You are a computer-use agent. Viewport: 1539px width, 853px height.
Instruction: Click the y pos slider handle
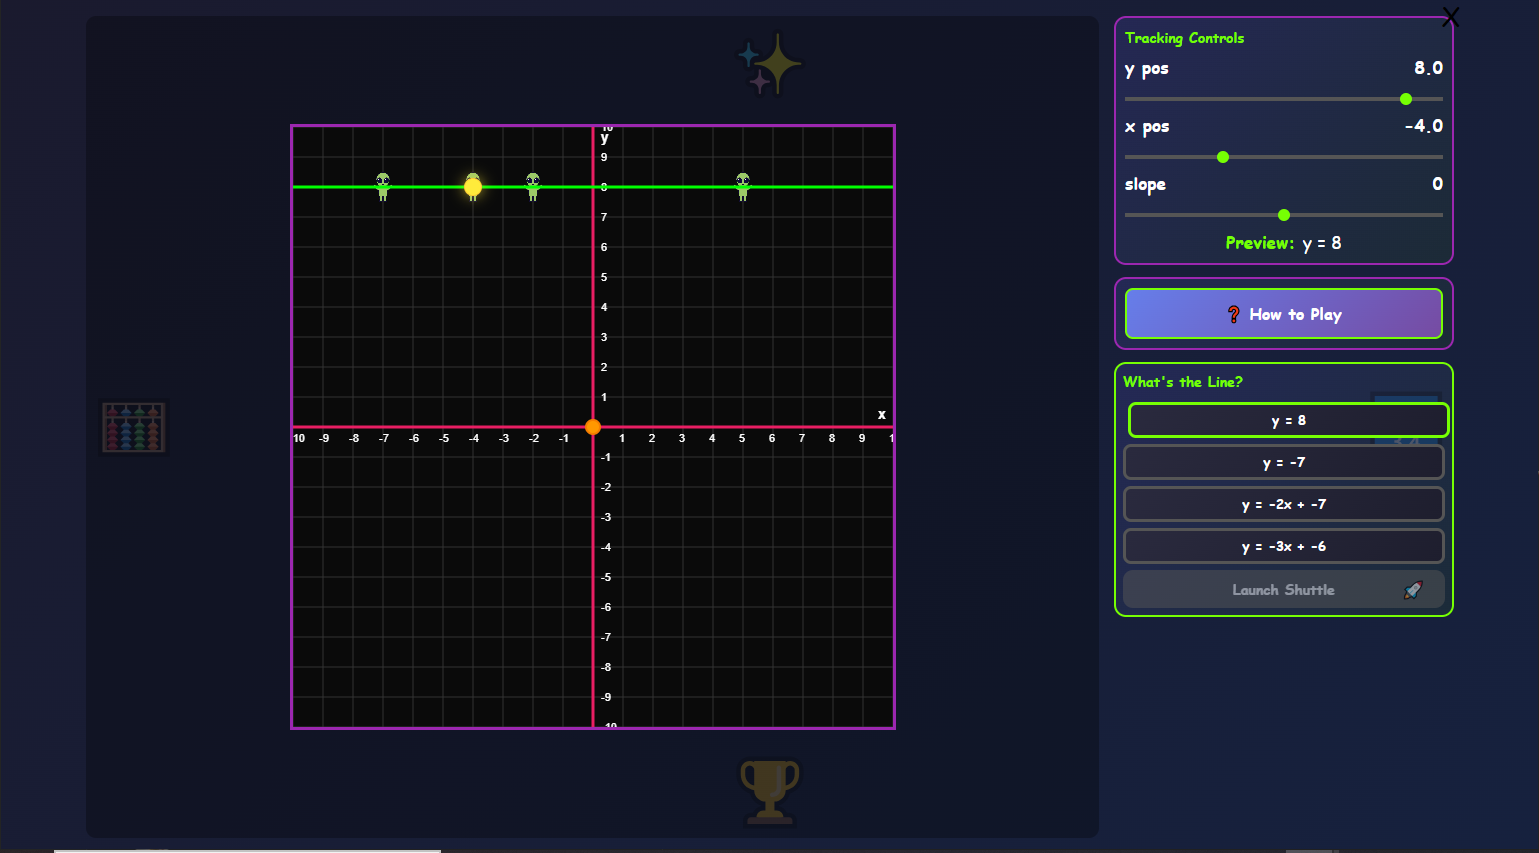(1406, 99)
